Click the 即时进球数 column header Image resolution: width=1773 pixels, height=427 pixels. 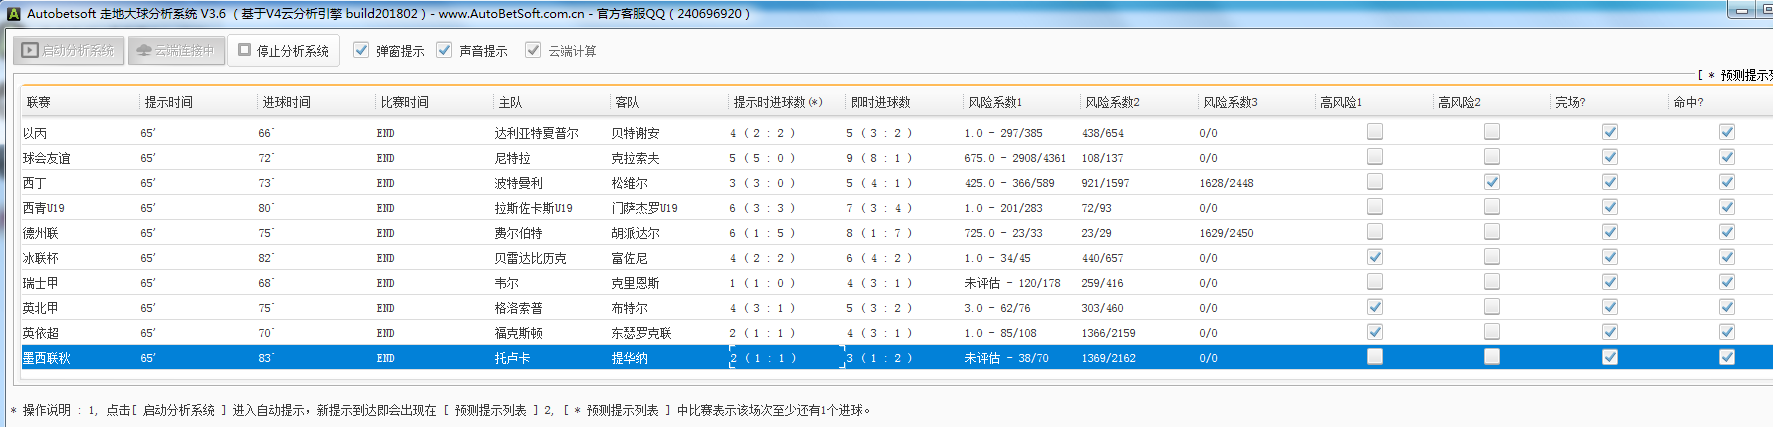[x=880, y=102]
